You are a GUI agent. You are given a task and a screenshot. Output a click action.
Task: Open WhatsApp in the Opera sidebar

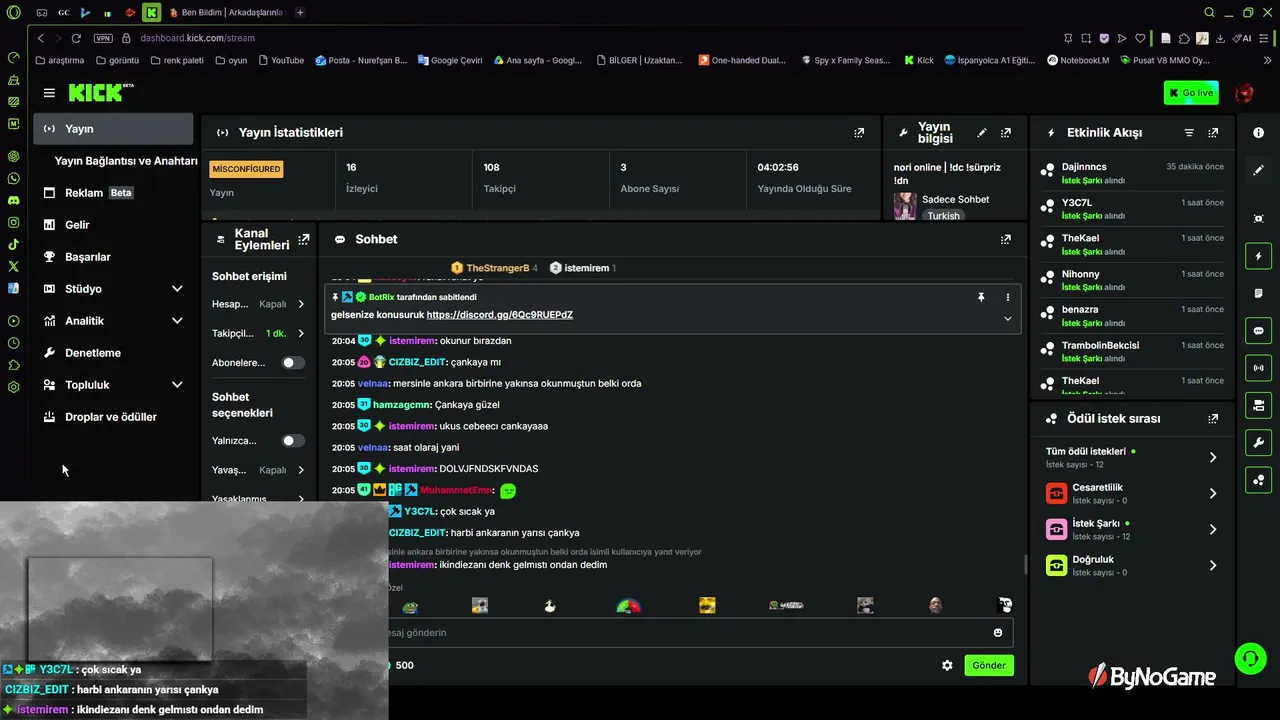pos(13,178)
